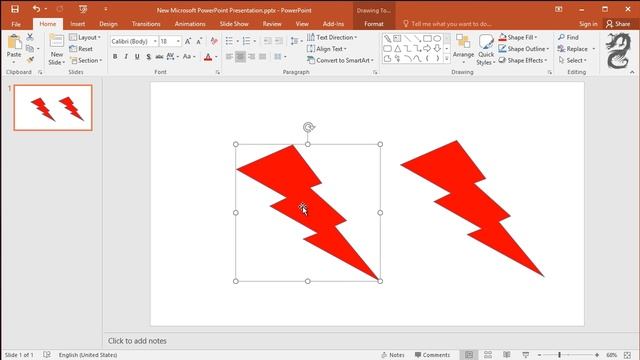The image size is (640, 360).
Task: Toggle Text Shadow formatting
Action: (149, 56)
